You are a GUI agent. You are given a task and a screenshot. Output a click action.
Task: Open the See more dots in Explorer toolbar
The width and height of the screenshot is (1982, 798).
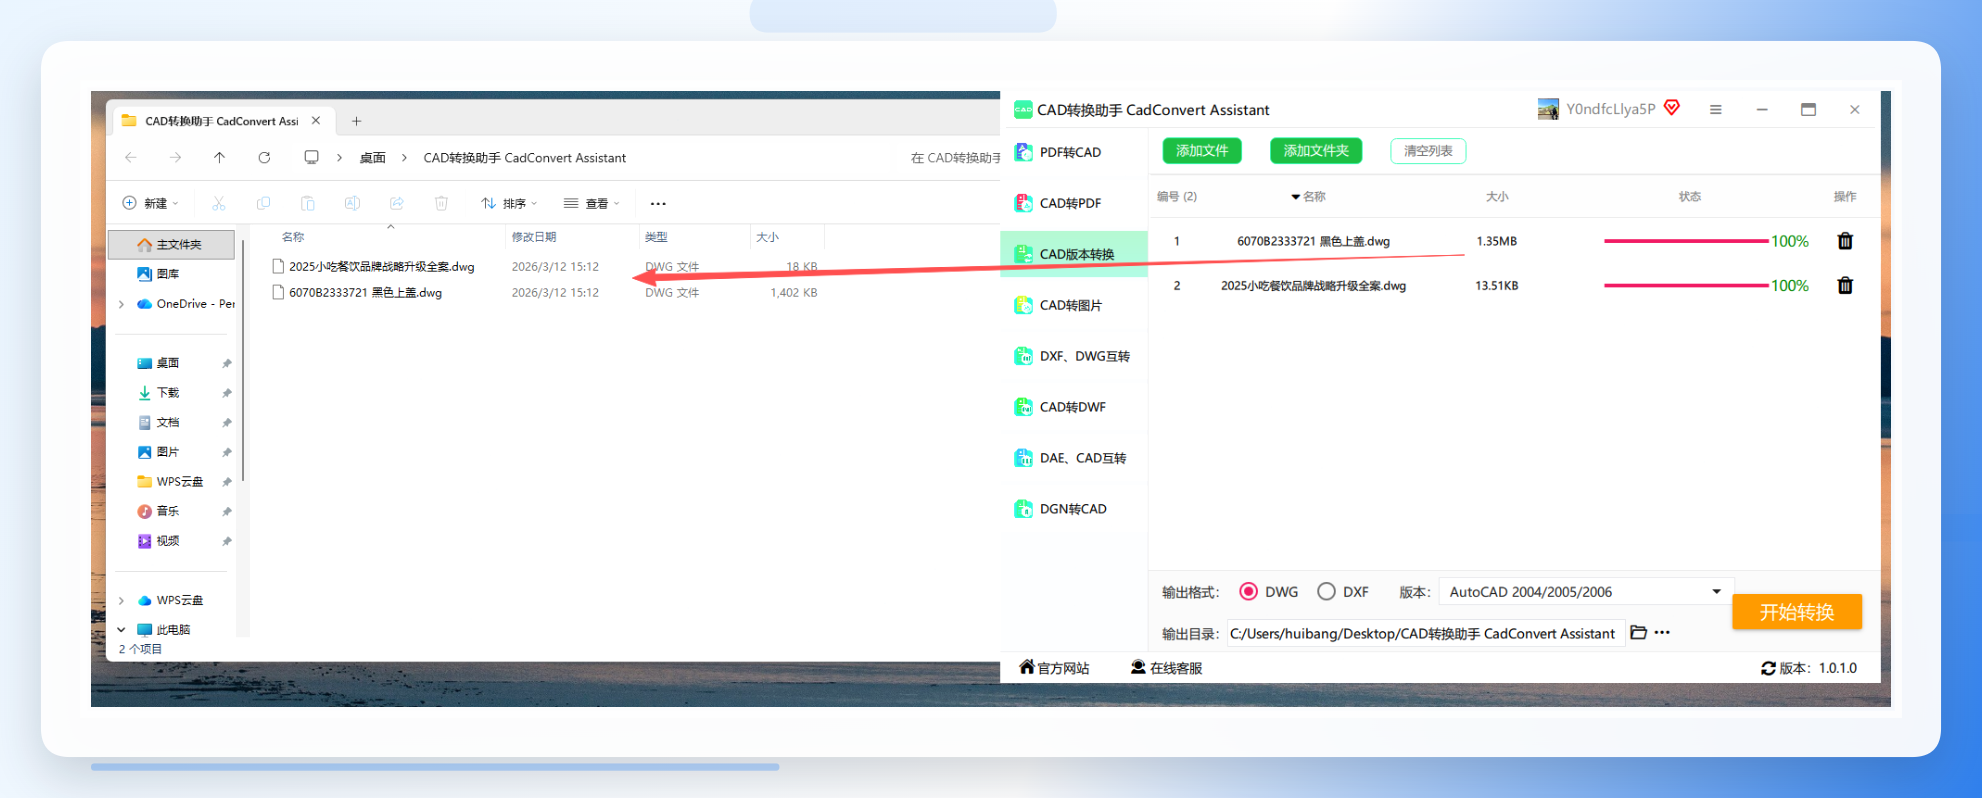658,203
